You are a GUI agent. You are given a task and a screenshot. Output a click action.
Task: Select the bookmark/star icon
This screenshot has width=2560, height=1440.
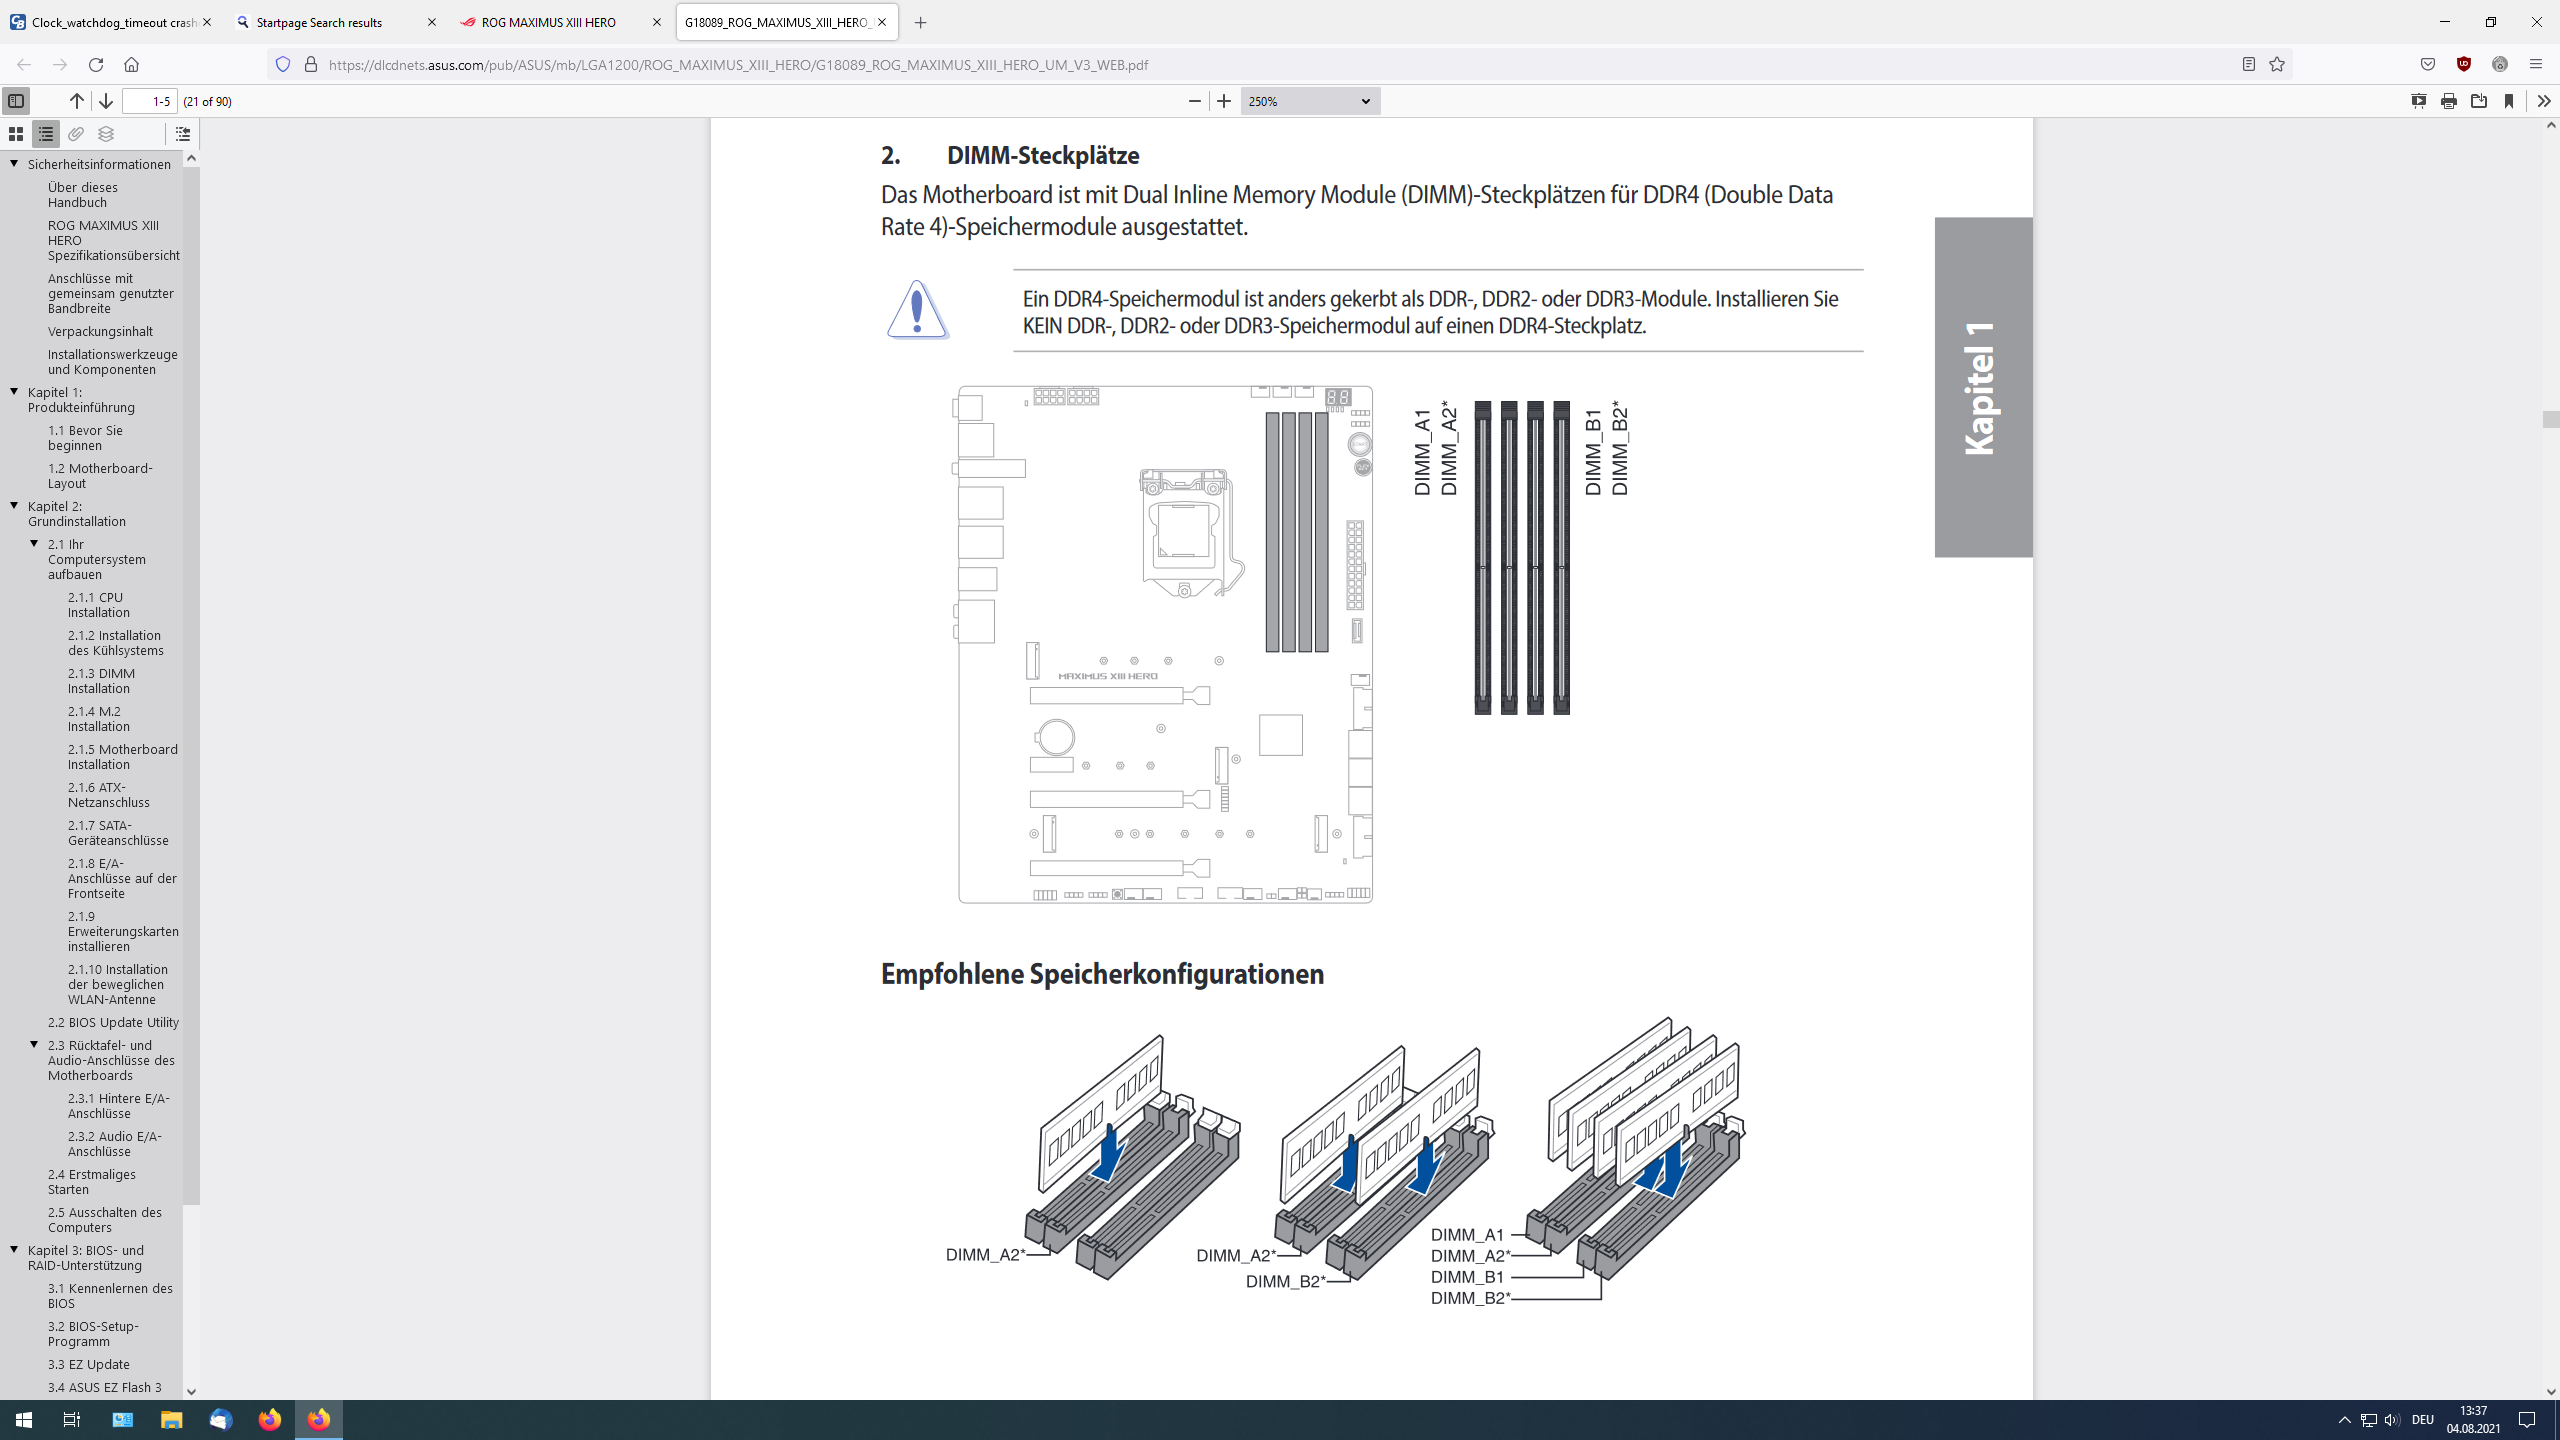click(2277, 63)
